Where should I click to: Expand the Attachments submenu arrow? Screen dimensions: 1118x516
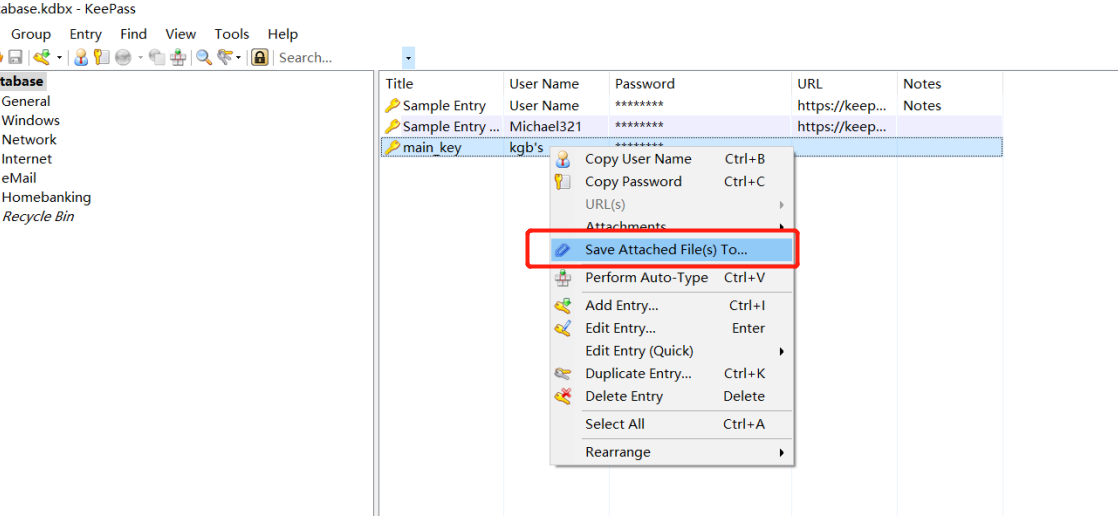782,227
